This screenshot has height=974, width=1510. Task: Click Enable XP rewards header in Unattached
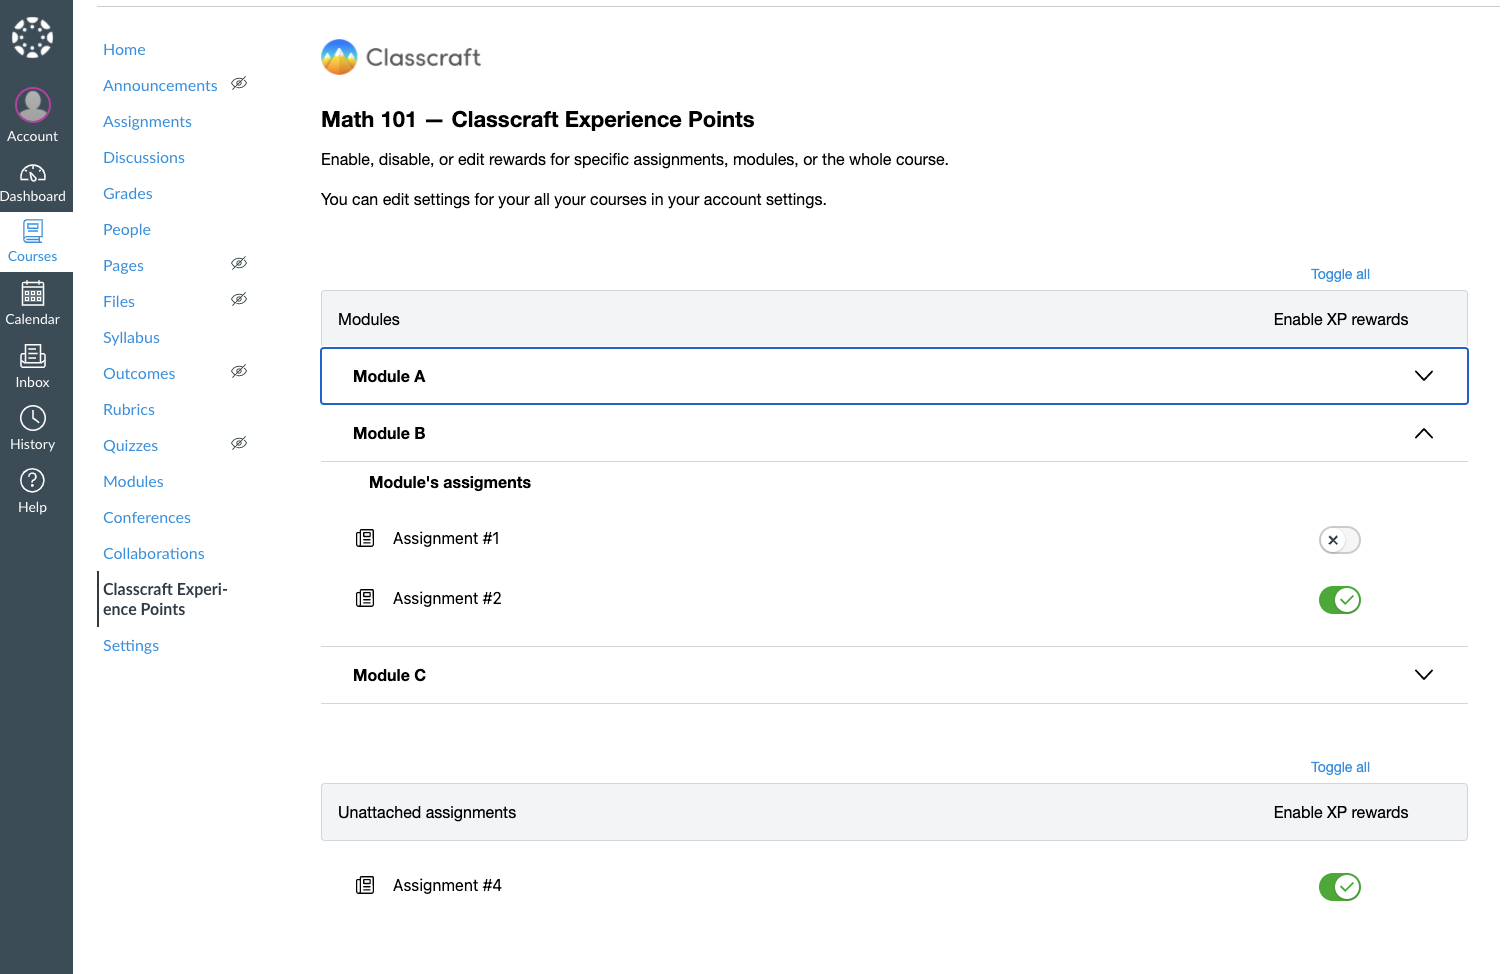1341,812
